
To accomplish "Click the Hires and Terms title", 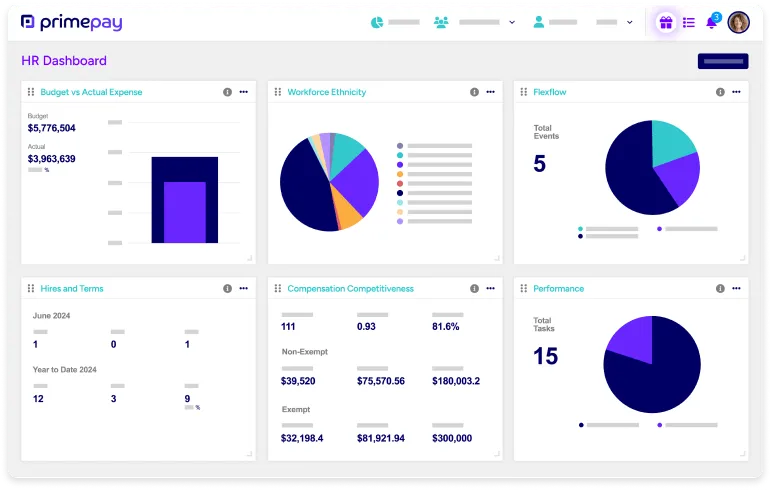I will (x=72, y=288).
